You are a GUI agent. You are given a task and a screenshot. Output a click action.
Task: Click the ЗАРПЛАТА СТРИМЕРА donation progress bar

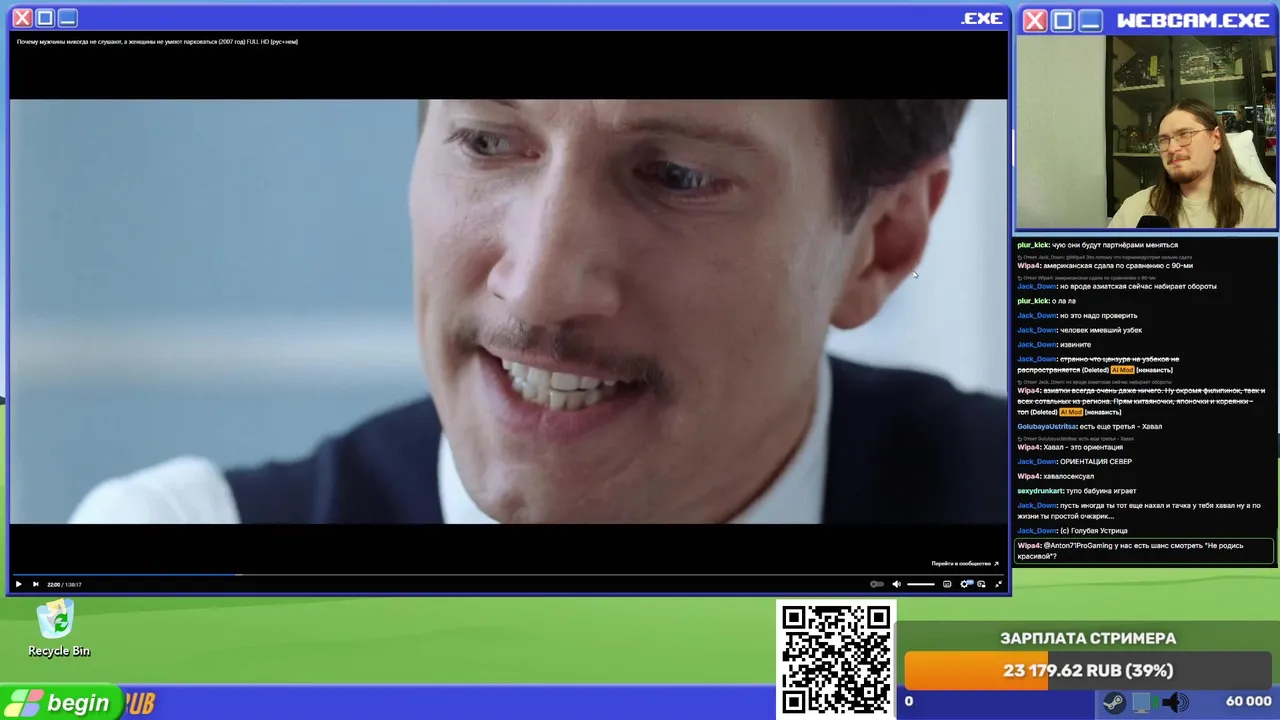(x=1088, y=670)
